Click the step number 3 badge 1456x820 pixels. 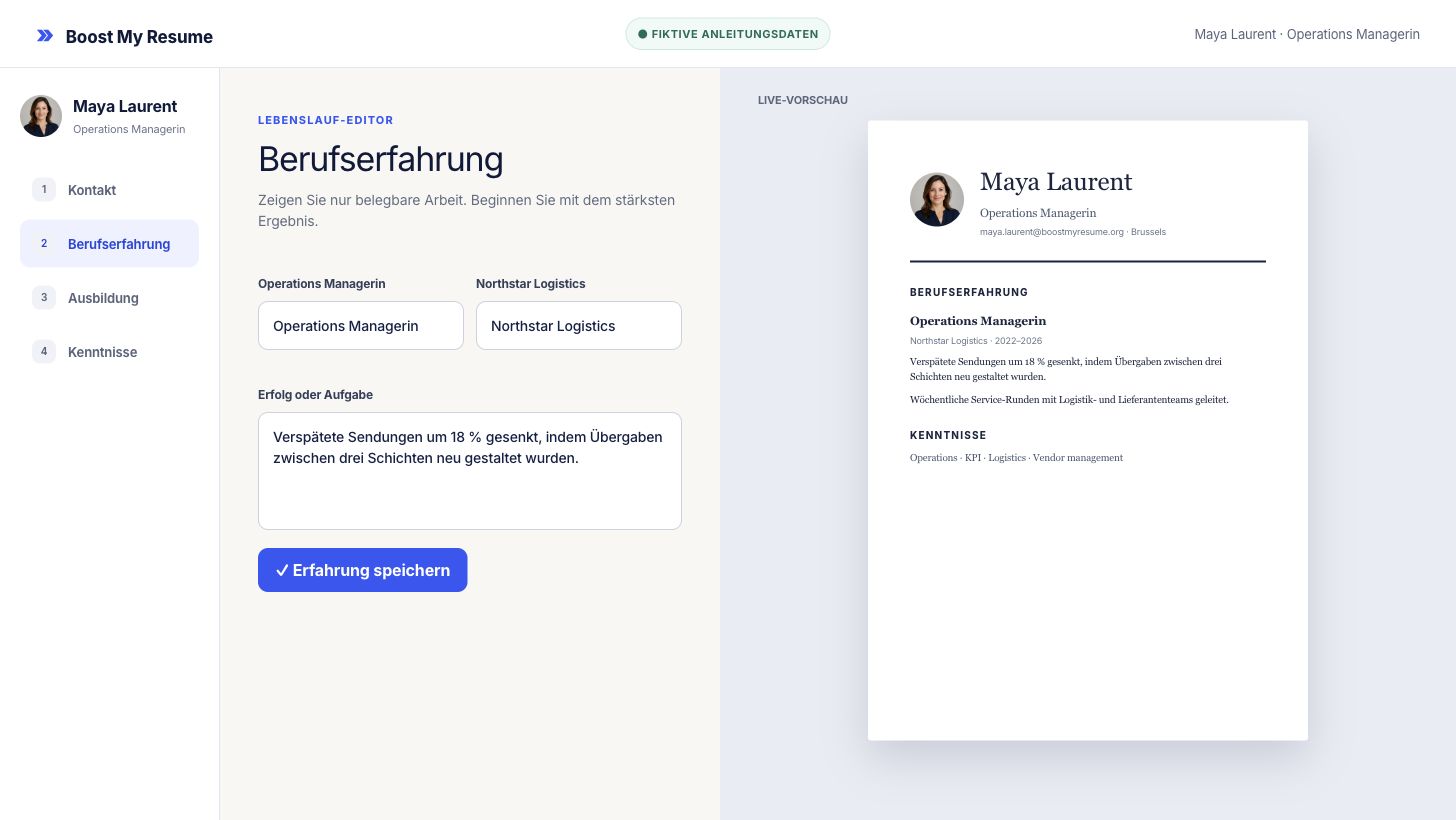click(44, 297)
